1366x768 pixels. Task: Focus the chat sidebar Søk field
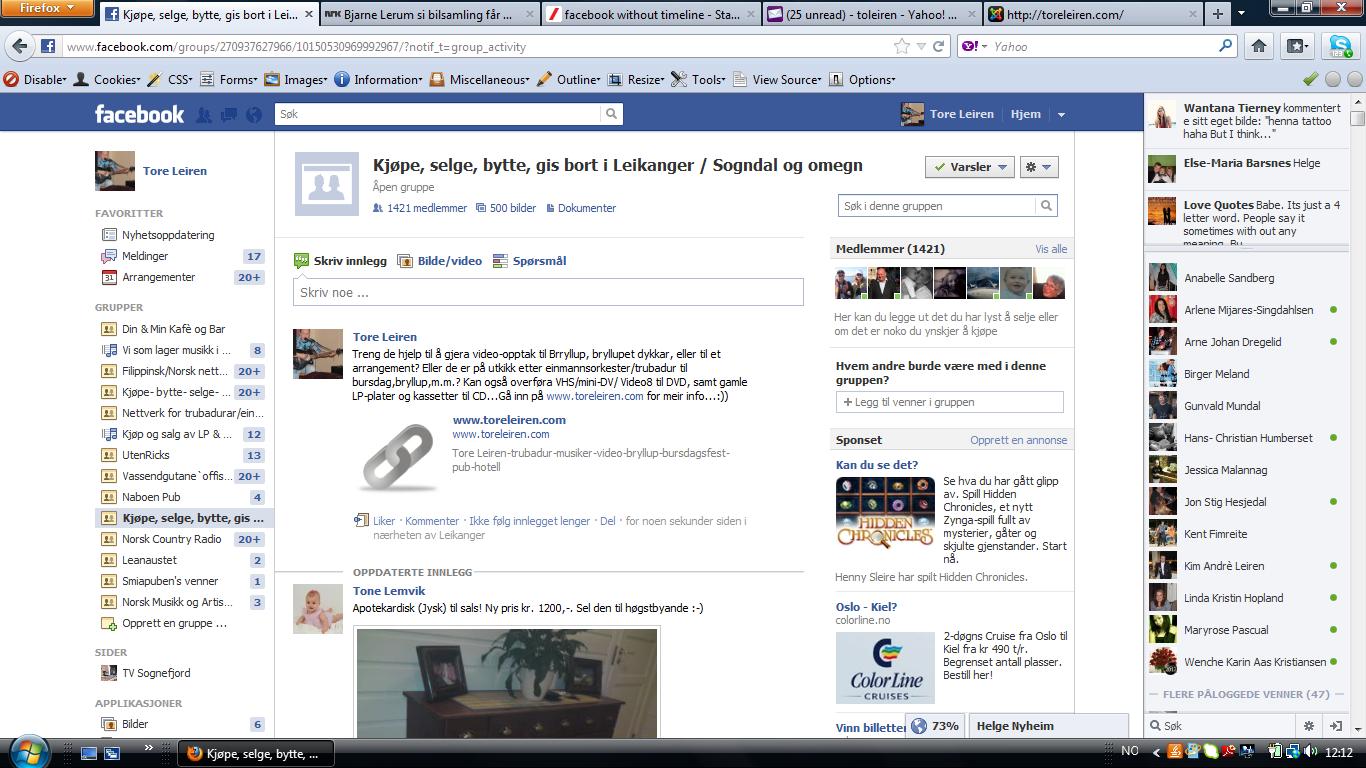(x=1220, y=726)
